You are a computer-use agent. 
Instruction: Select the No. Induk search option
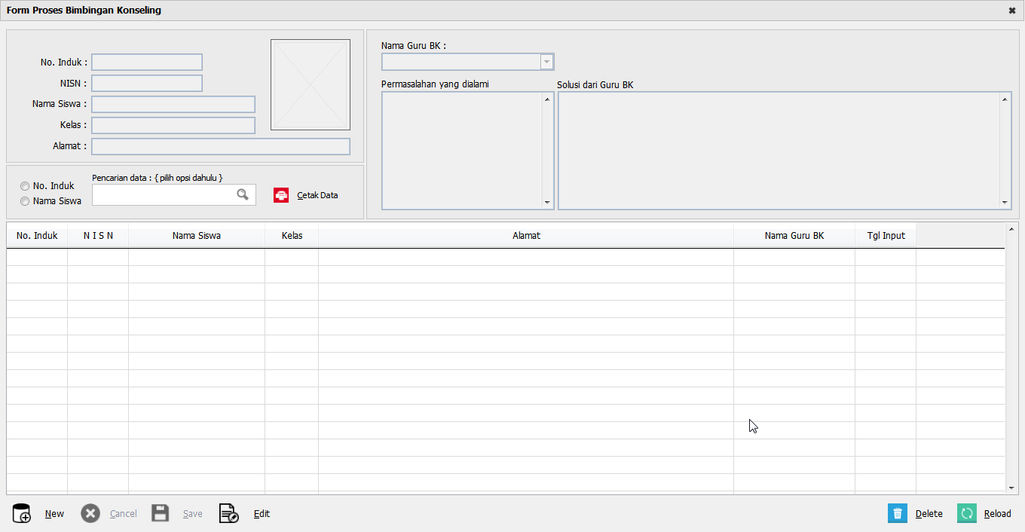[x=25, y=186]
